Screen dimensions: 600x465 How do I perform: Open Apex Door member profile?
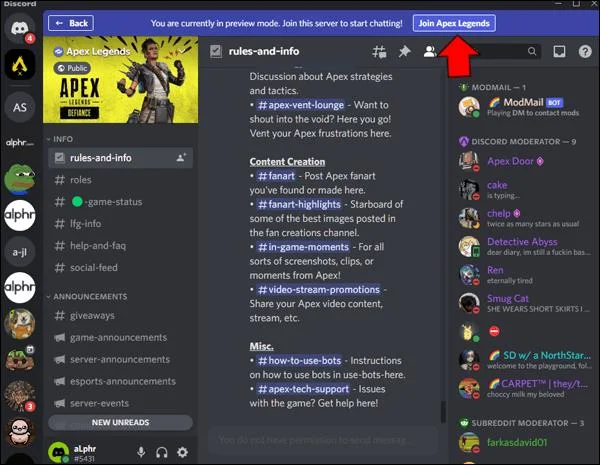tap(523, 161)
